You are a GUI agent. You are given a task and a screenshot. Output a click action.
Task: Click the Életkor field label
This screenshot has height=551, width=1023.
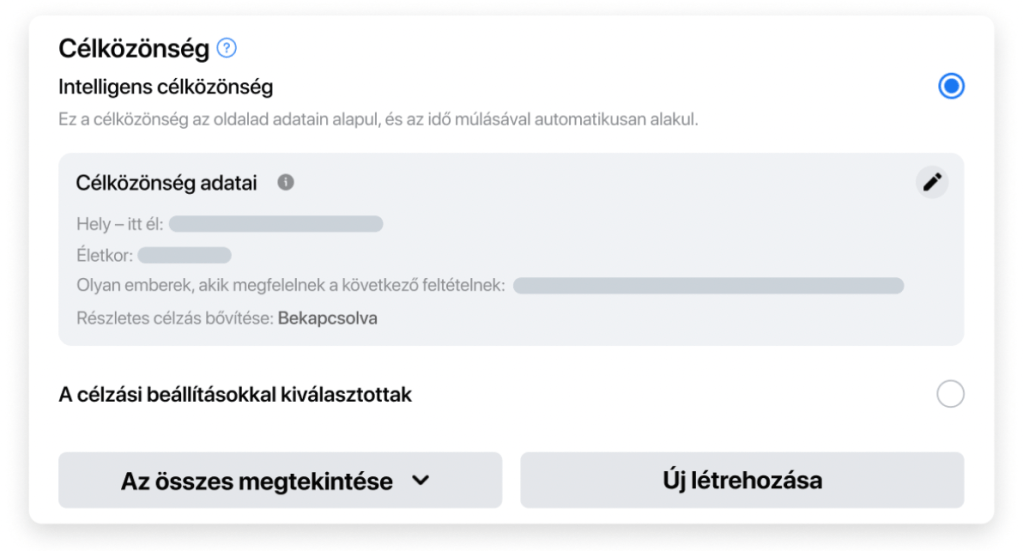104,255
